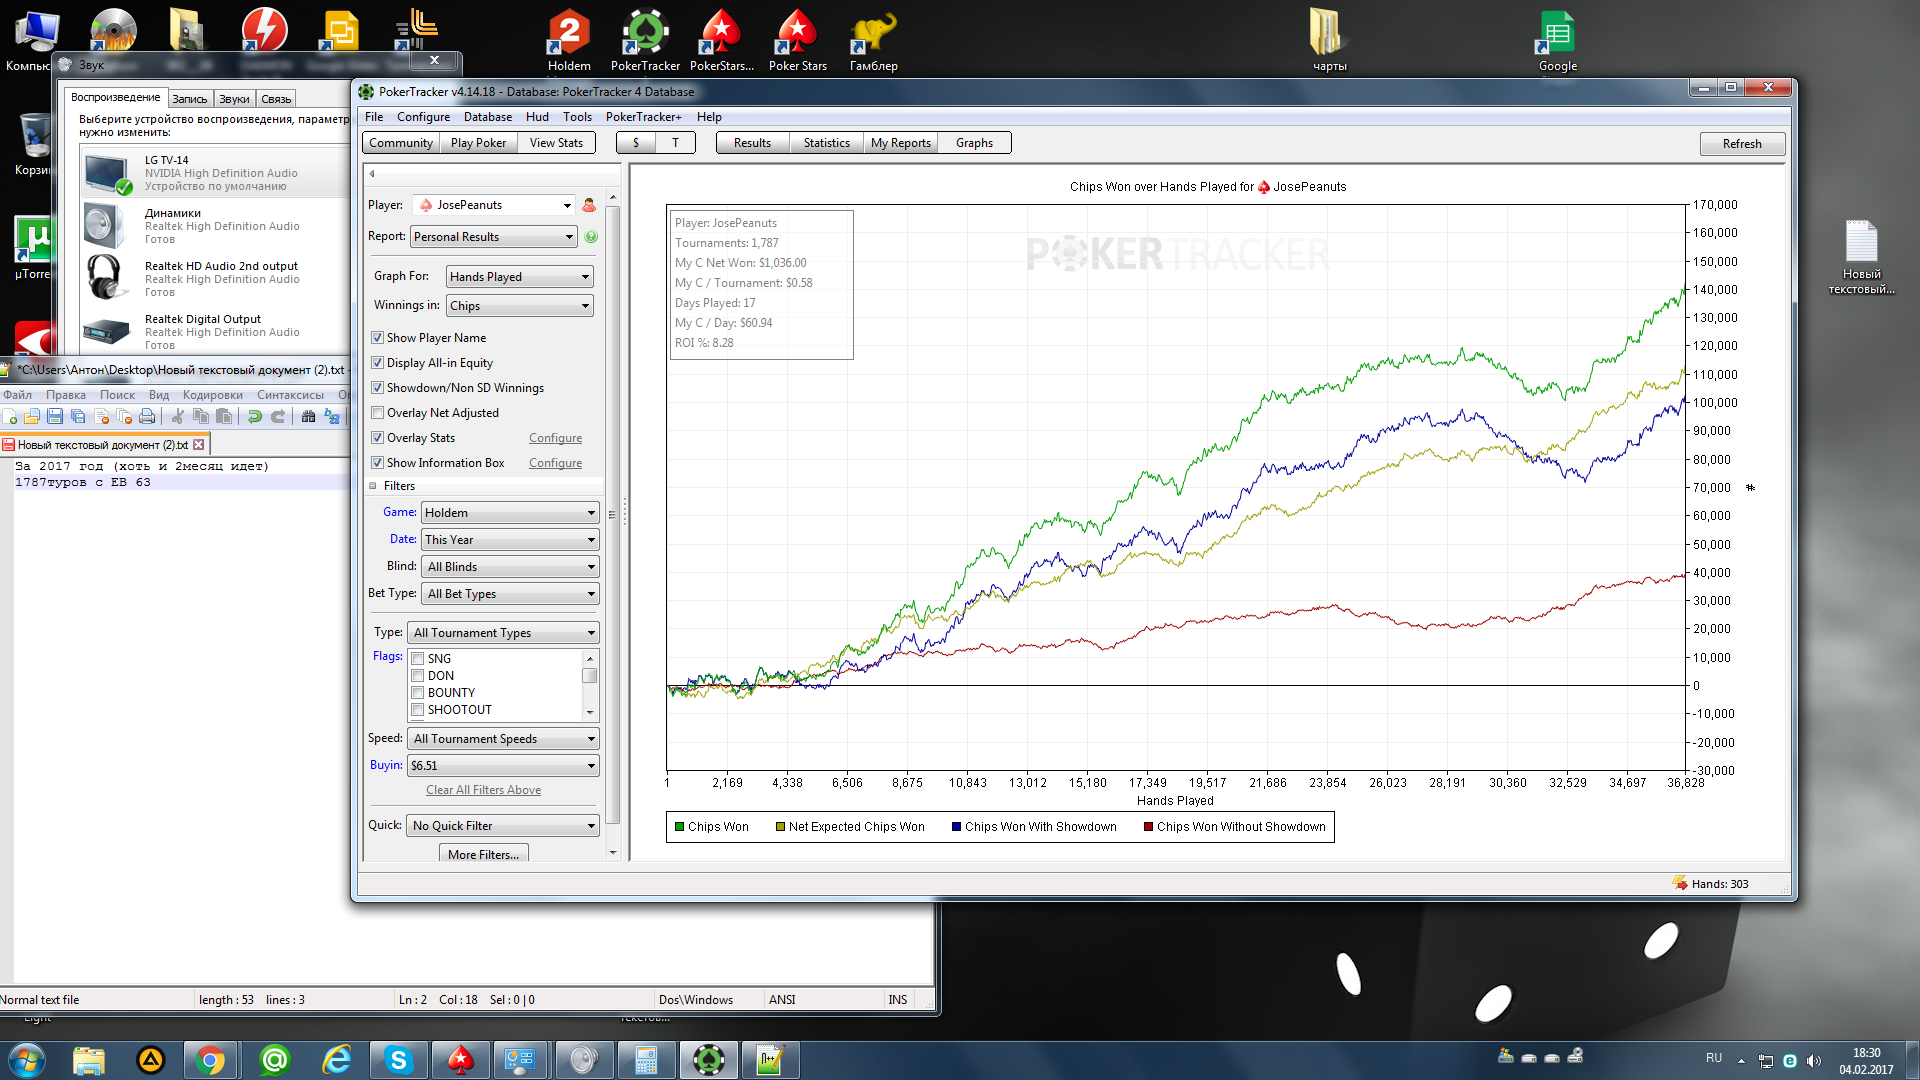Click the View Stats button
Screen dimensions: 1920x1080
556,143
